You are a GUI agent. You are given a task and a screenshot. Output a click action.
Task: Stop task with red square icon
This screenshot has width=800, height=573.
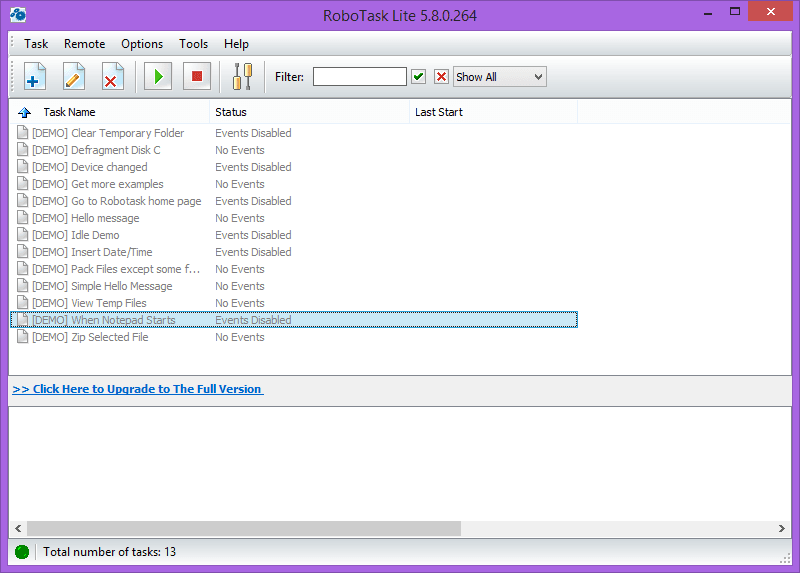coord(197,77)
